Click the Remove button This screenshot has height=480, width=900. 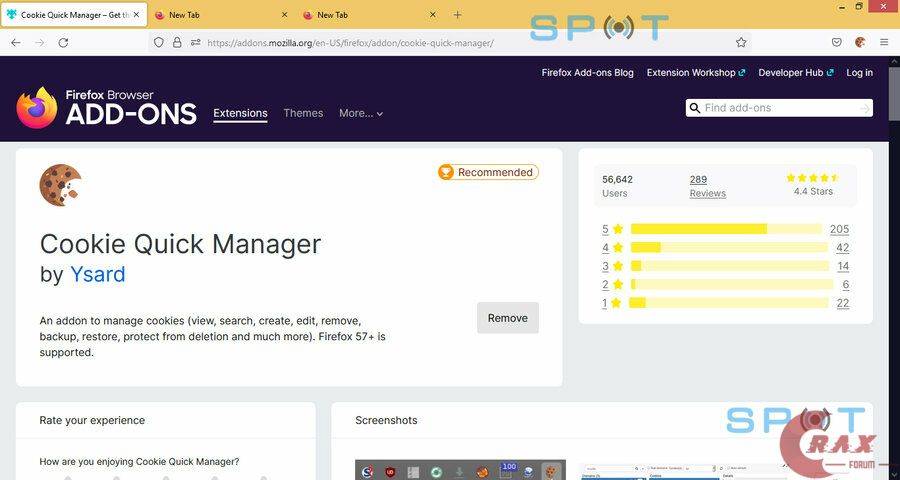[x=508, y=318]
